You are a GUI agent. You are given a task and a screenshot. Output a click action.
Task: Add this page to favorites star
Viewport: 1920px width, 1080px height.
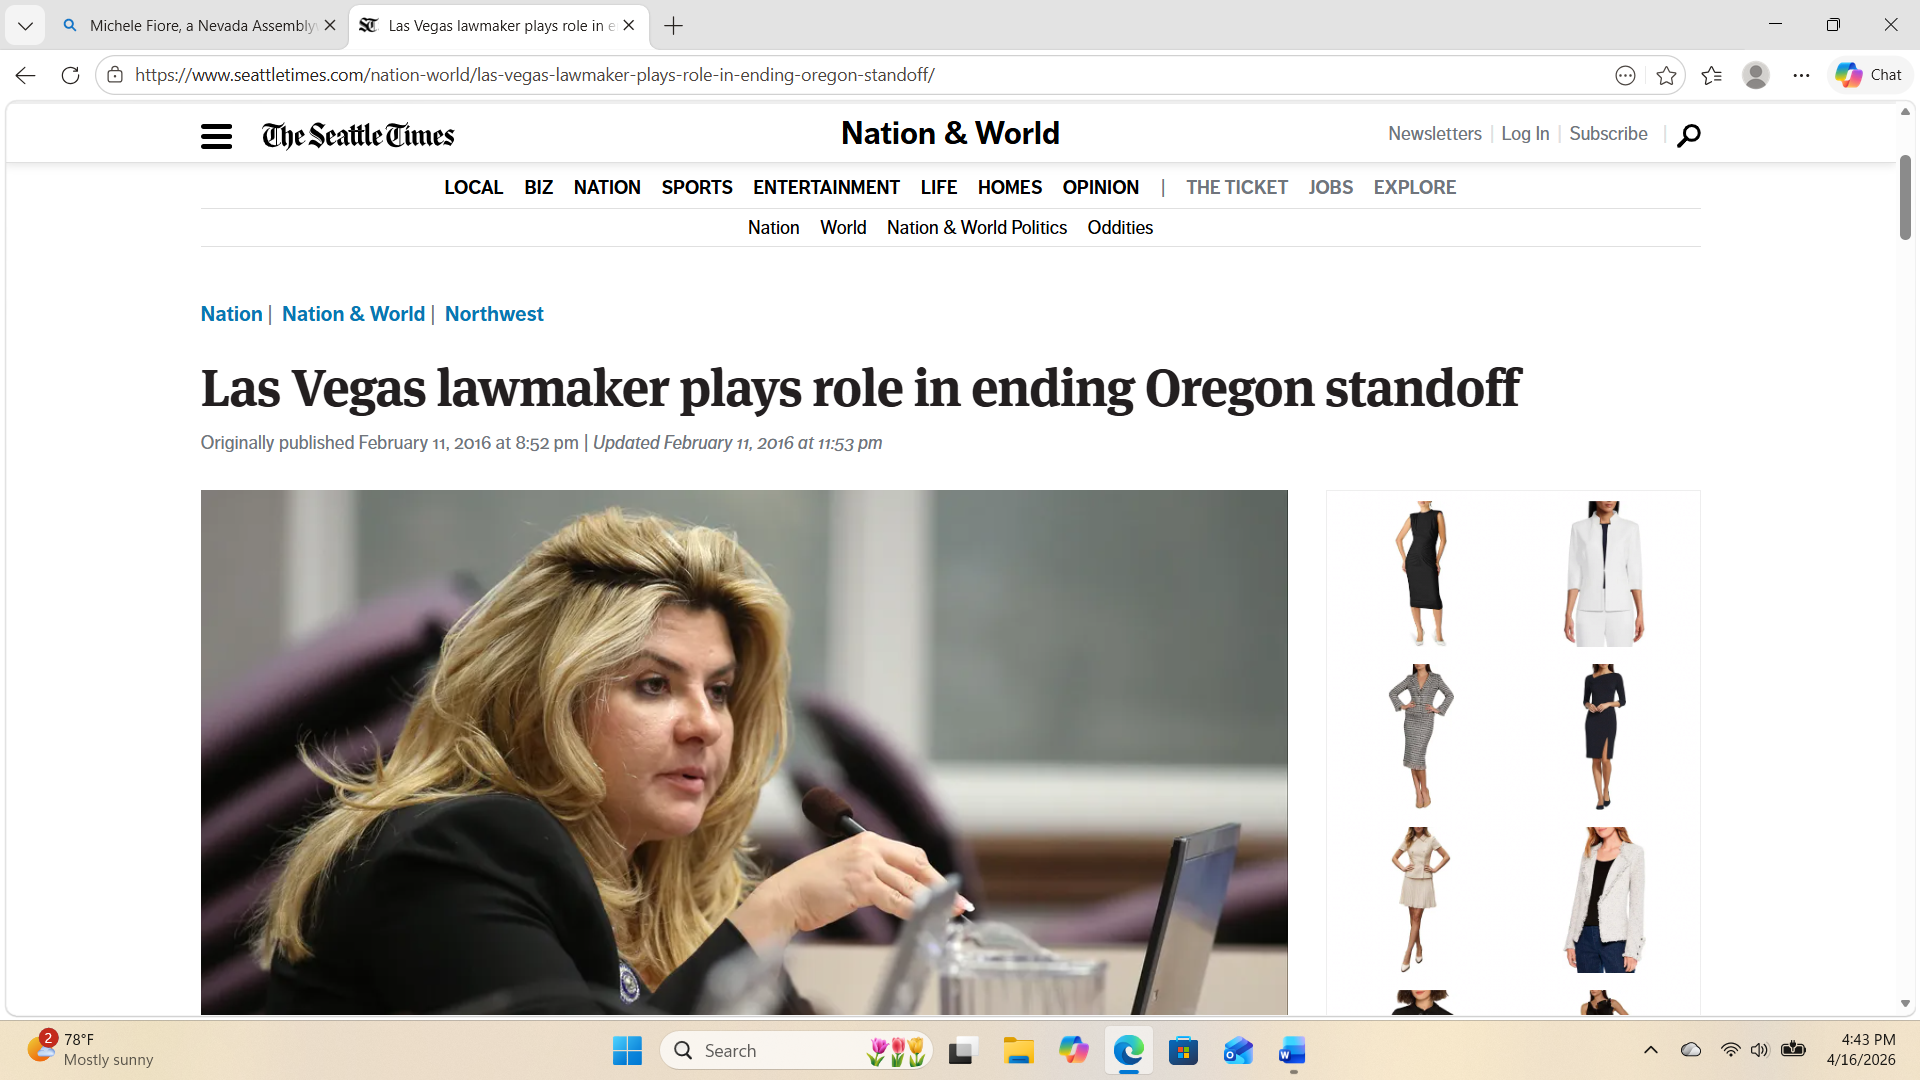[x=1666, y=75]
